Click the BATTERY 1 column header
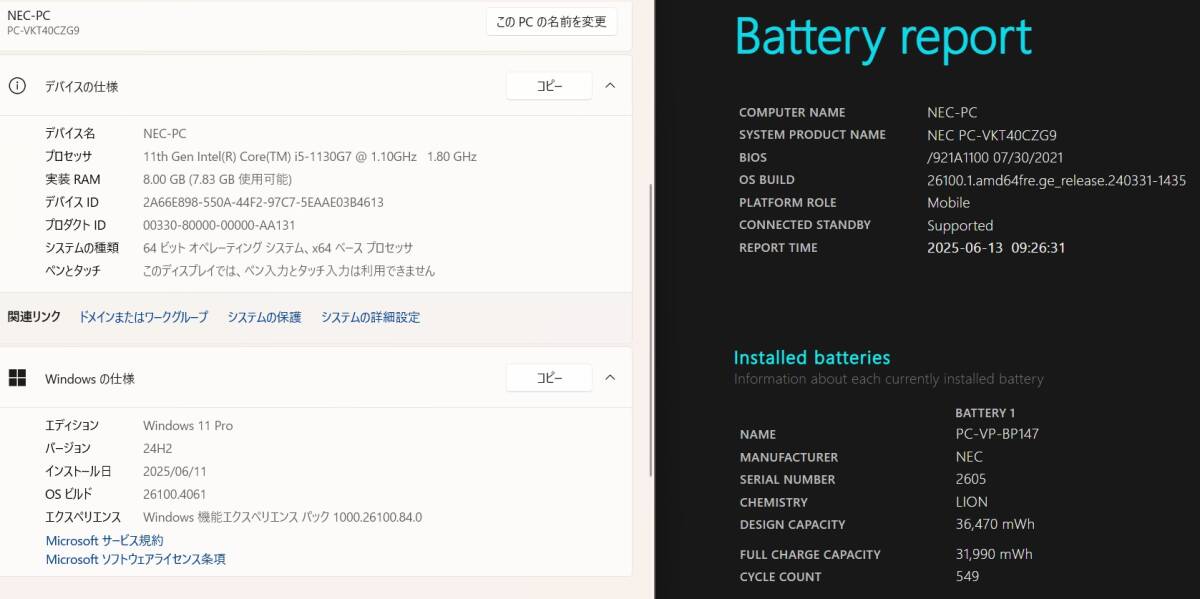1200x599 pixels. (985, 413)
